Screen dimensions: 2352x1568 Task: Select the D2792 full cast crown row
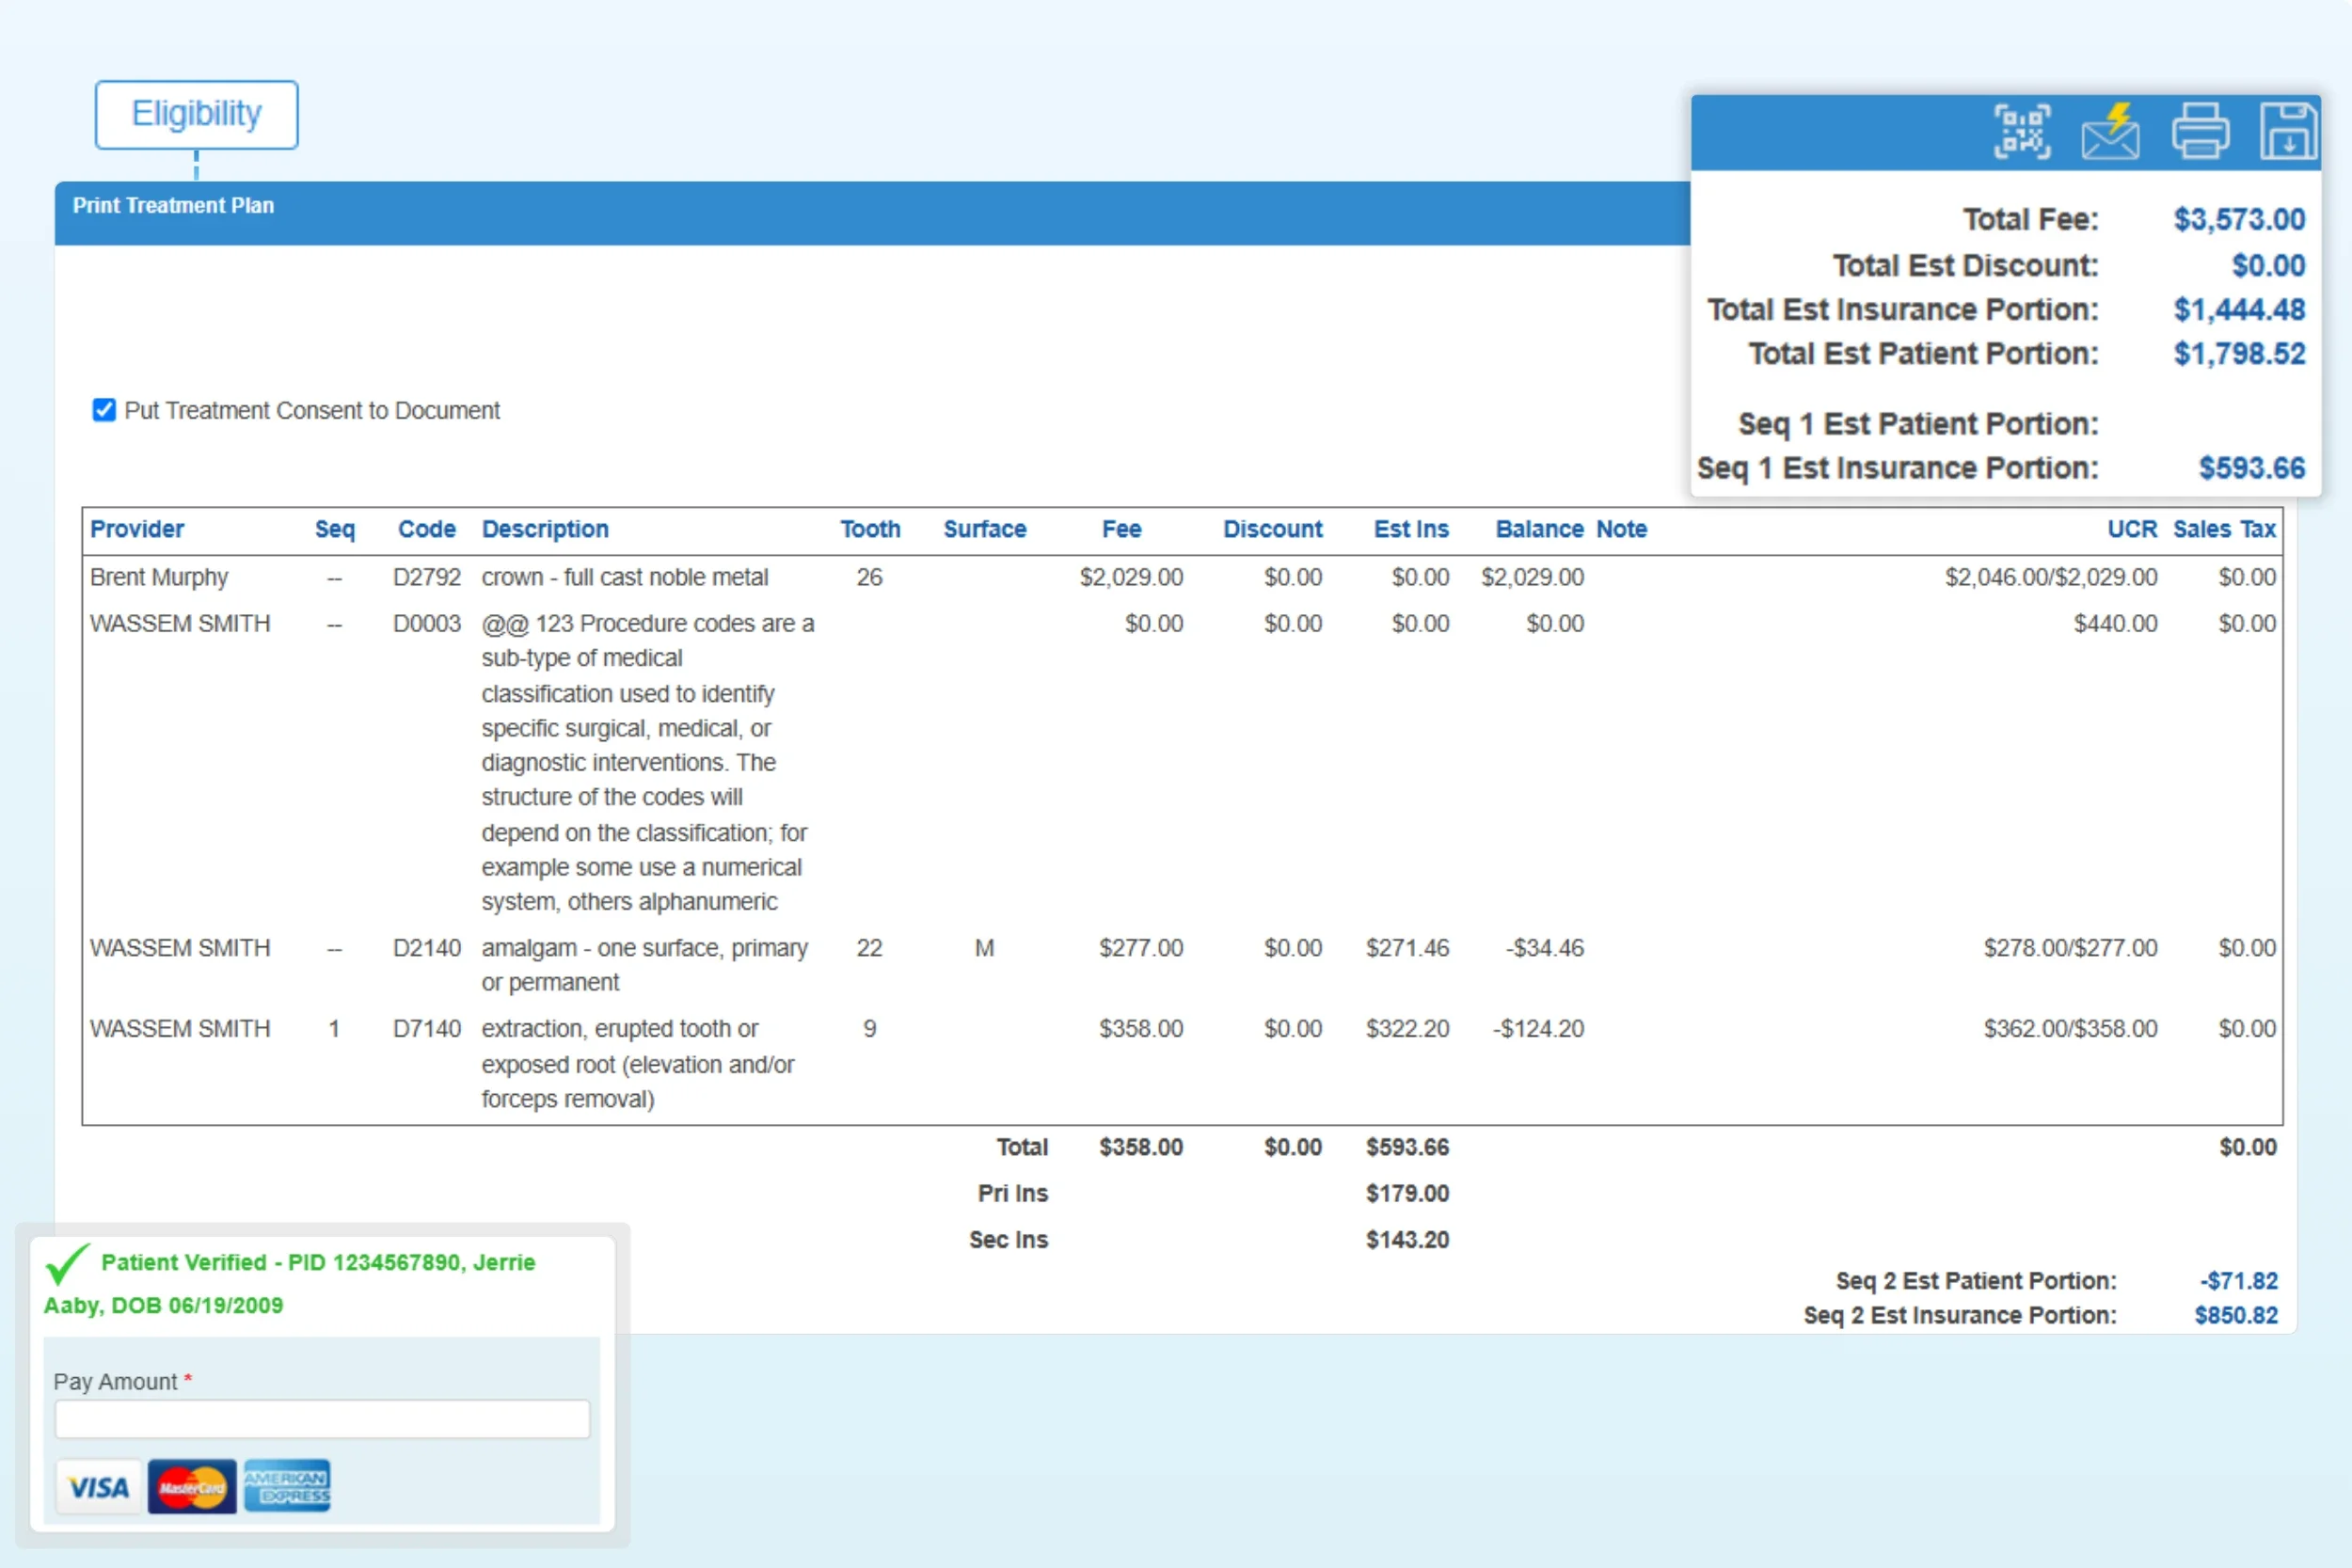(x=625, y=577)
